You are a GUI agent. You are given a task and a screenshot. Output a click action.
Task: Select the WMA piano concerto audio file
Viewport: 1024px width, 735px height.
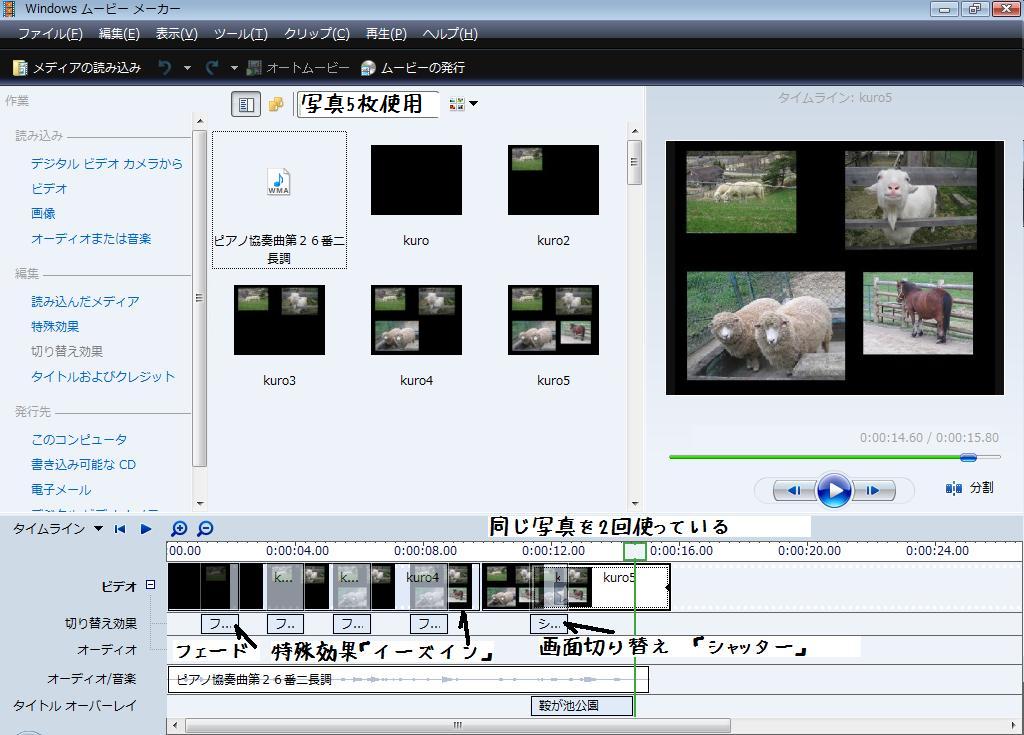coord(279,200)
